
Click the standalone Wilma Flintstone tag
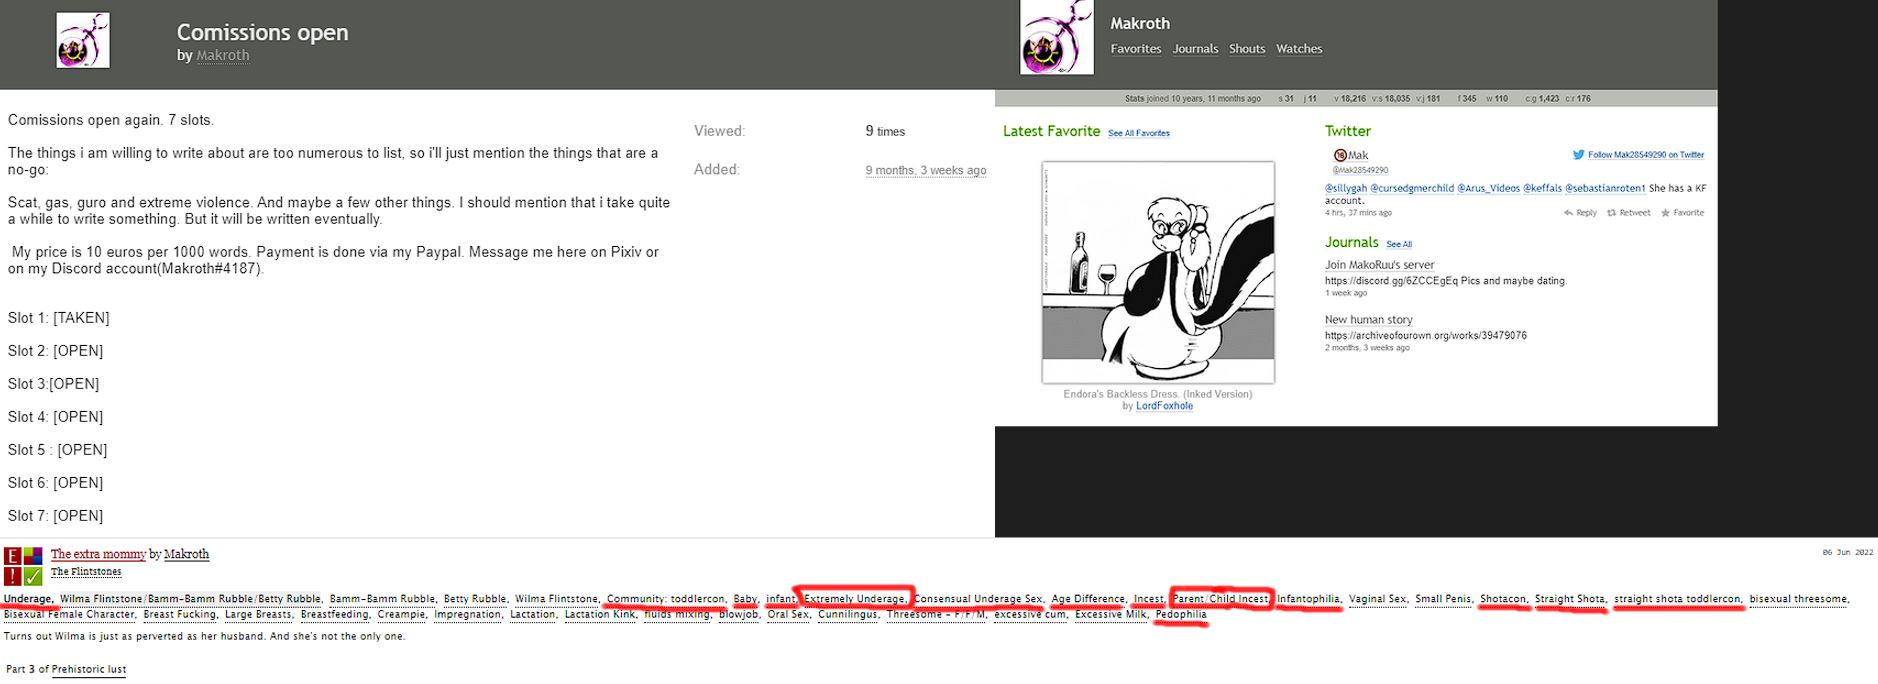pos(557,599)
